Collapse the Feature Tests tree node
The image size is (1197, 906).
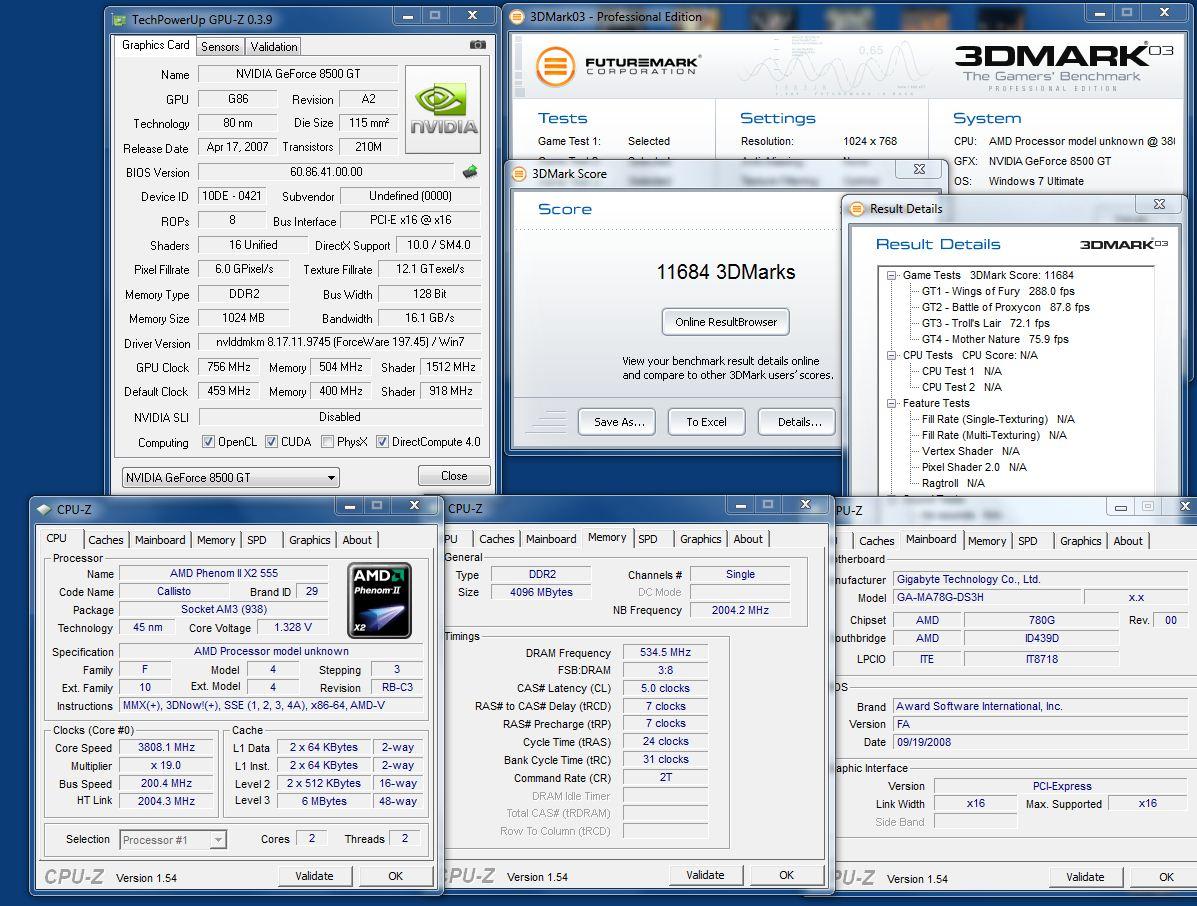(891, 403)
